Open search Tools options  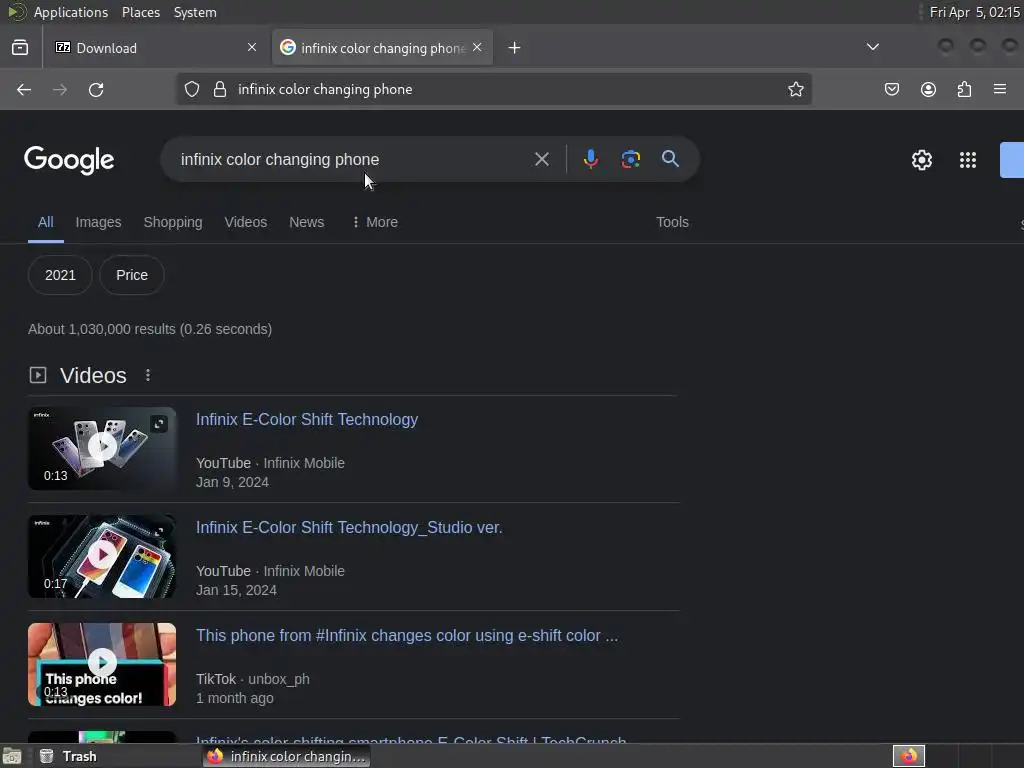click(672, 222)
